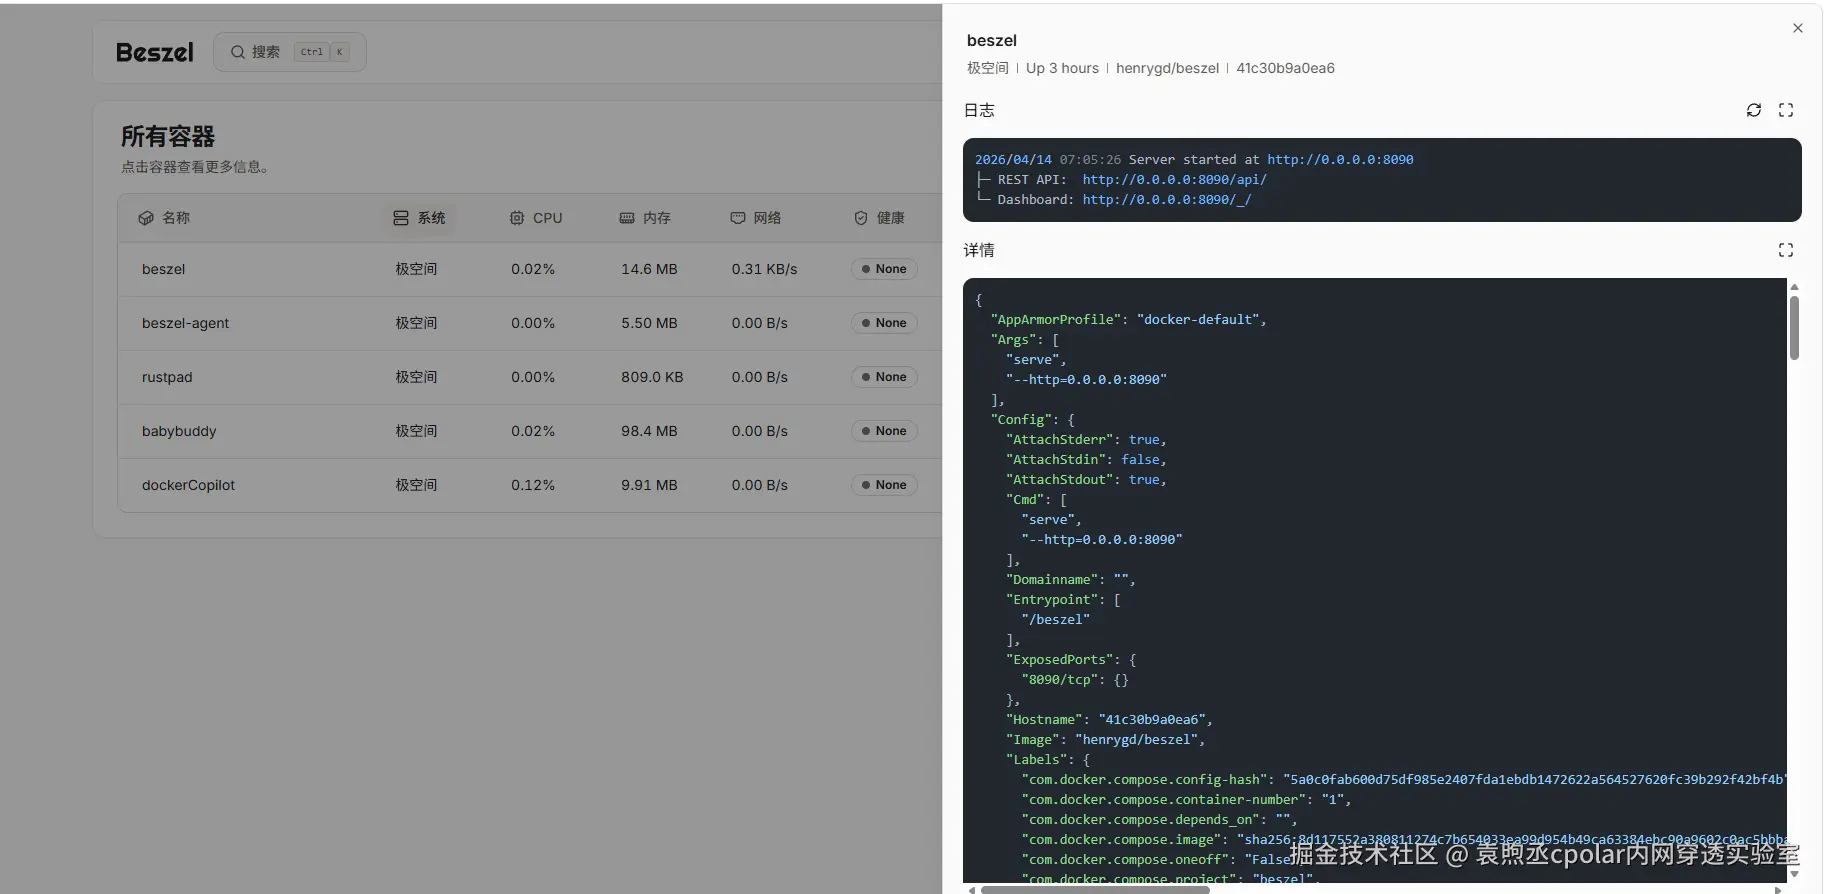Click the "Hostname" line in details JSON
Image resolution: width=1825 pixels, height=894 pixels.
pyautogui.click(x=1109, y=719)
